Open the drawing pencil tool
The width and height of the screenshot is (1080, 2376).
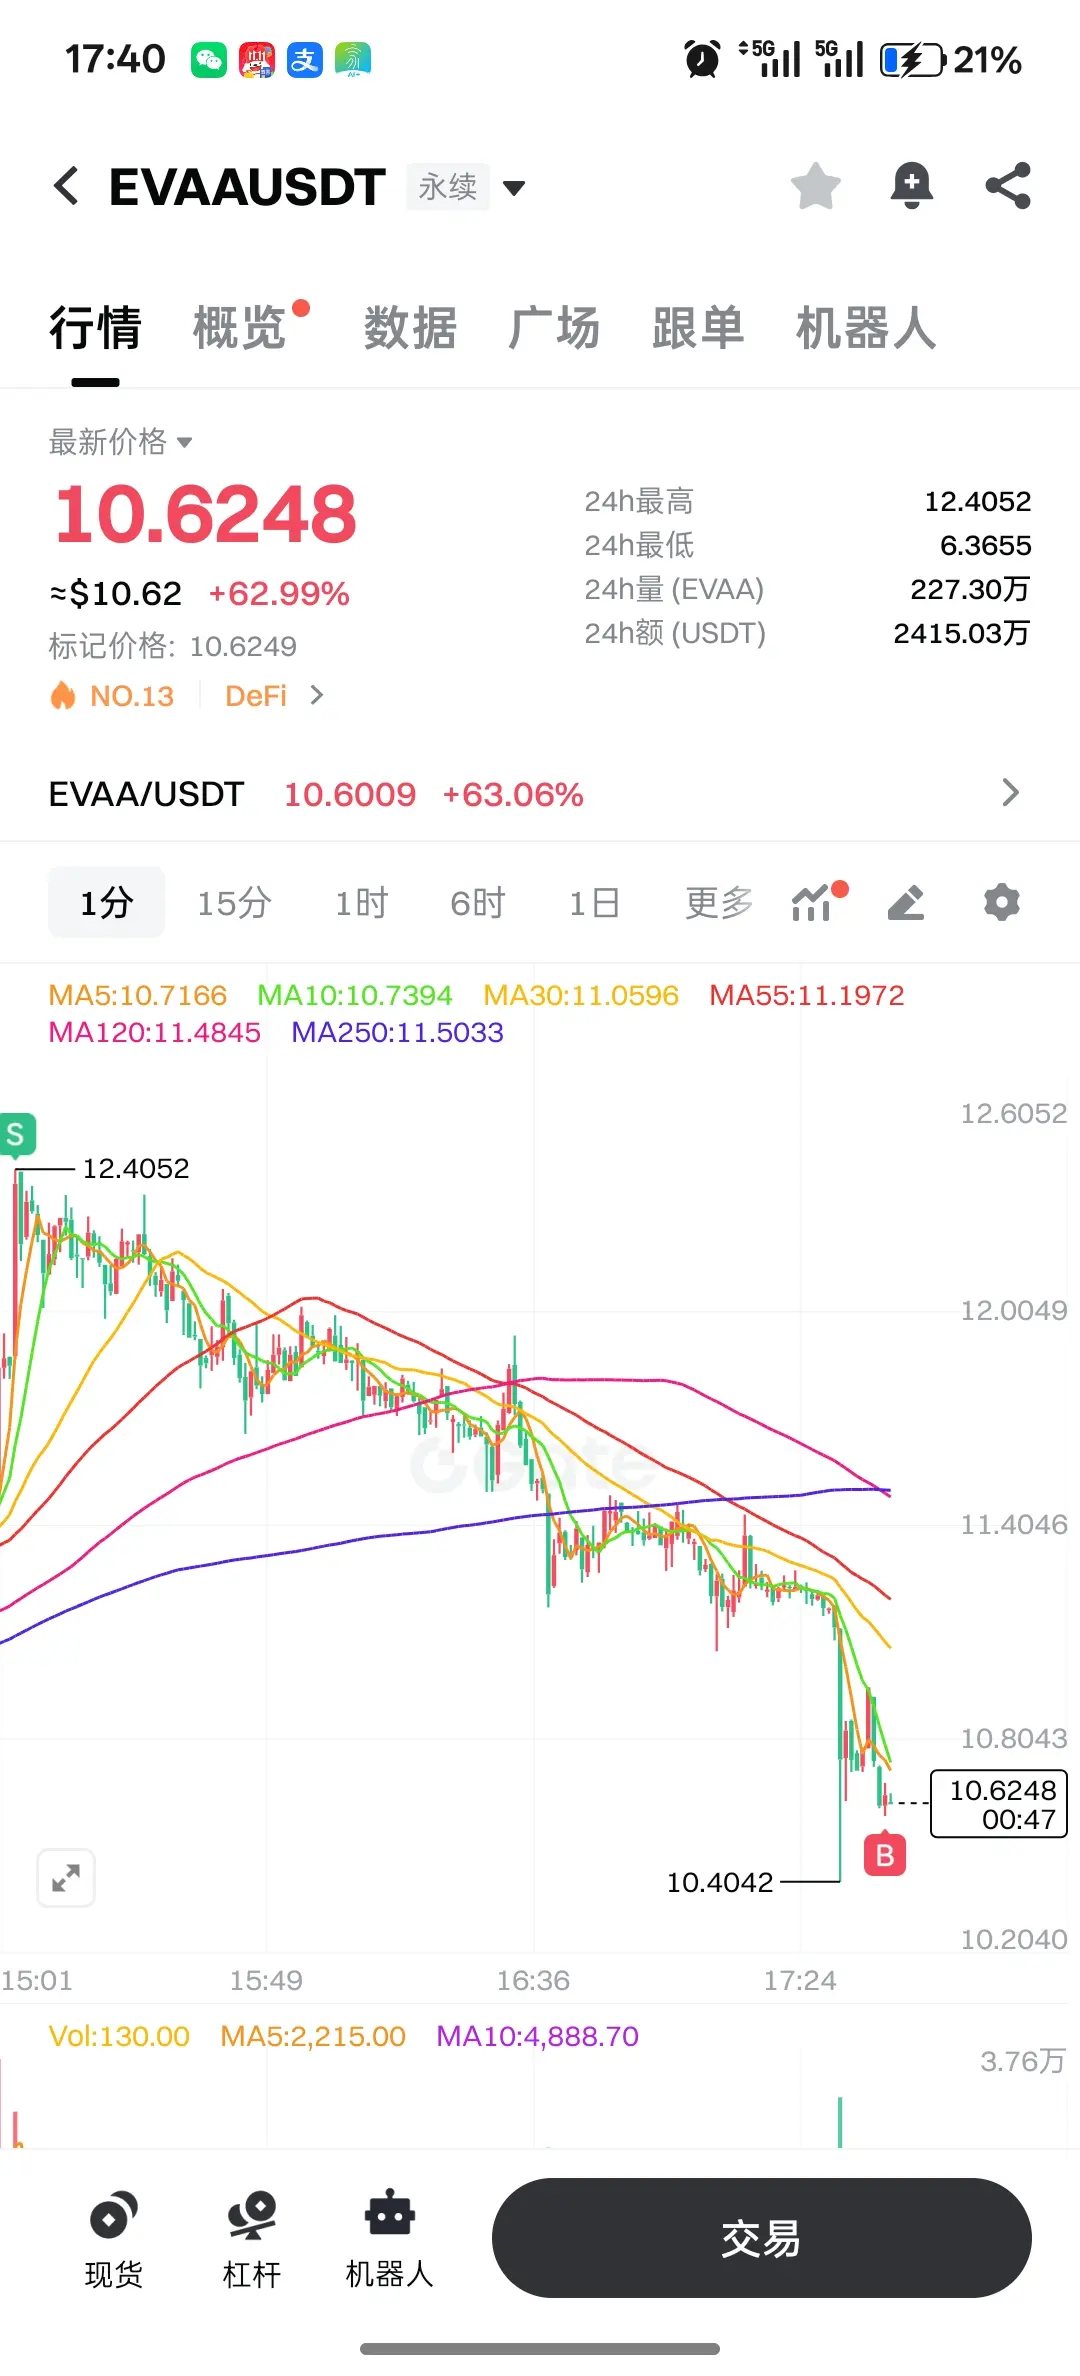906,902
